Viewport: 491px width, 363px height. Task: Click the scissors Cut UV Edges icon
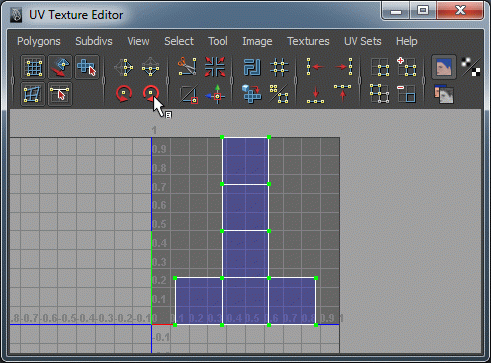click(x=187, y=66)
